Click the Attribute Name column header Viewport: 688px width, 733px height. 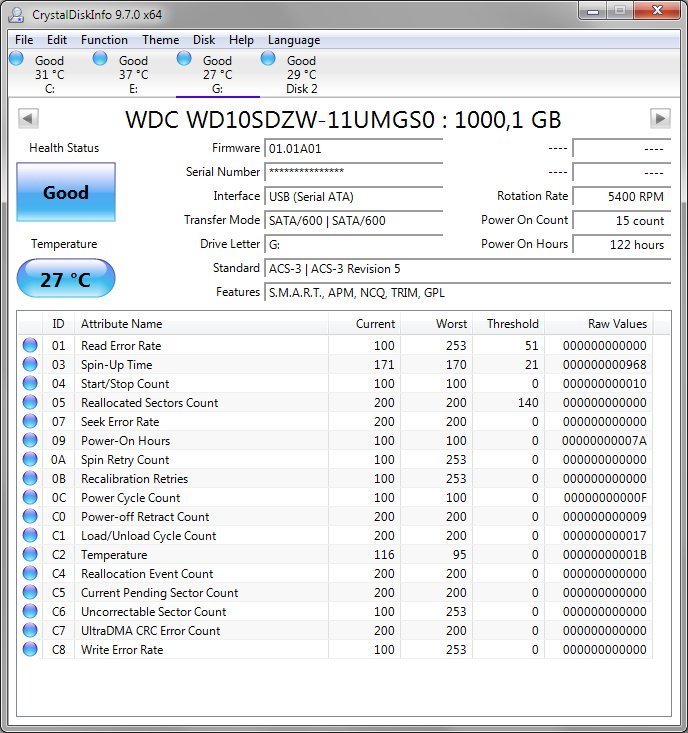point(201,323)
